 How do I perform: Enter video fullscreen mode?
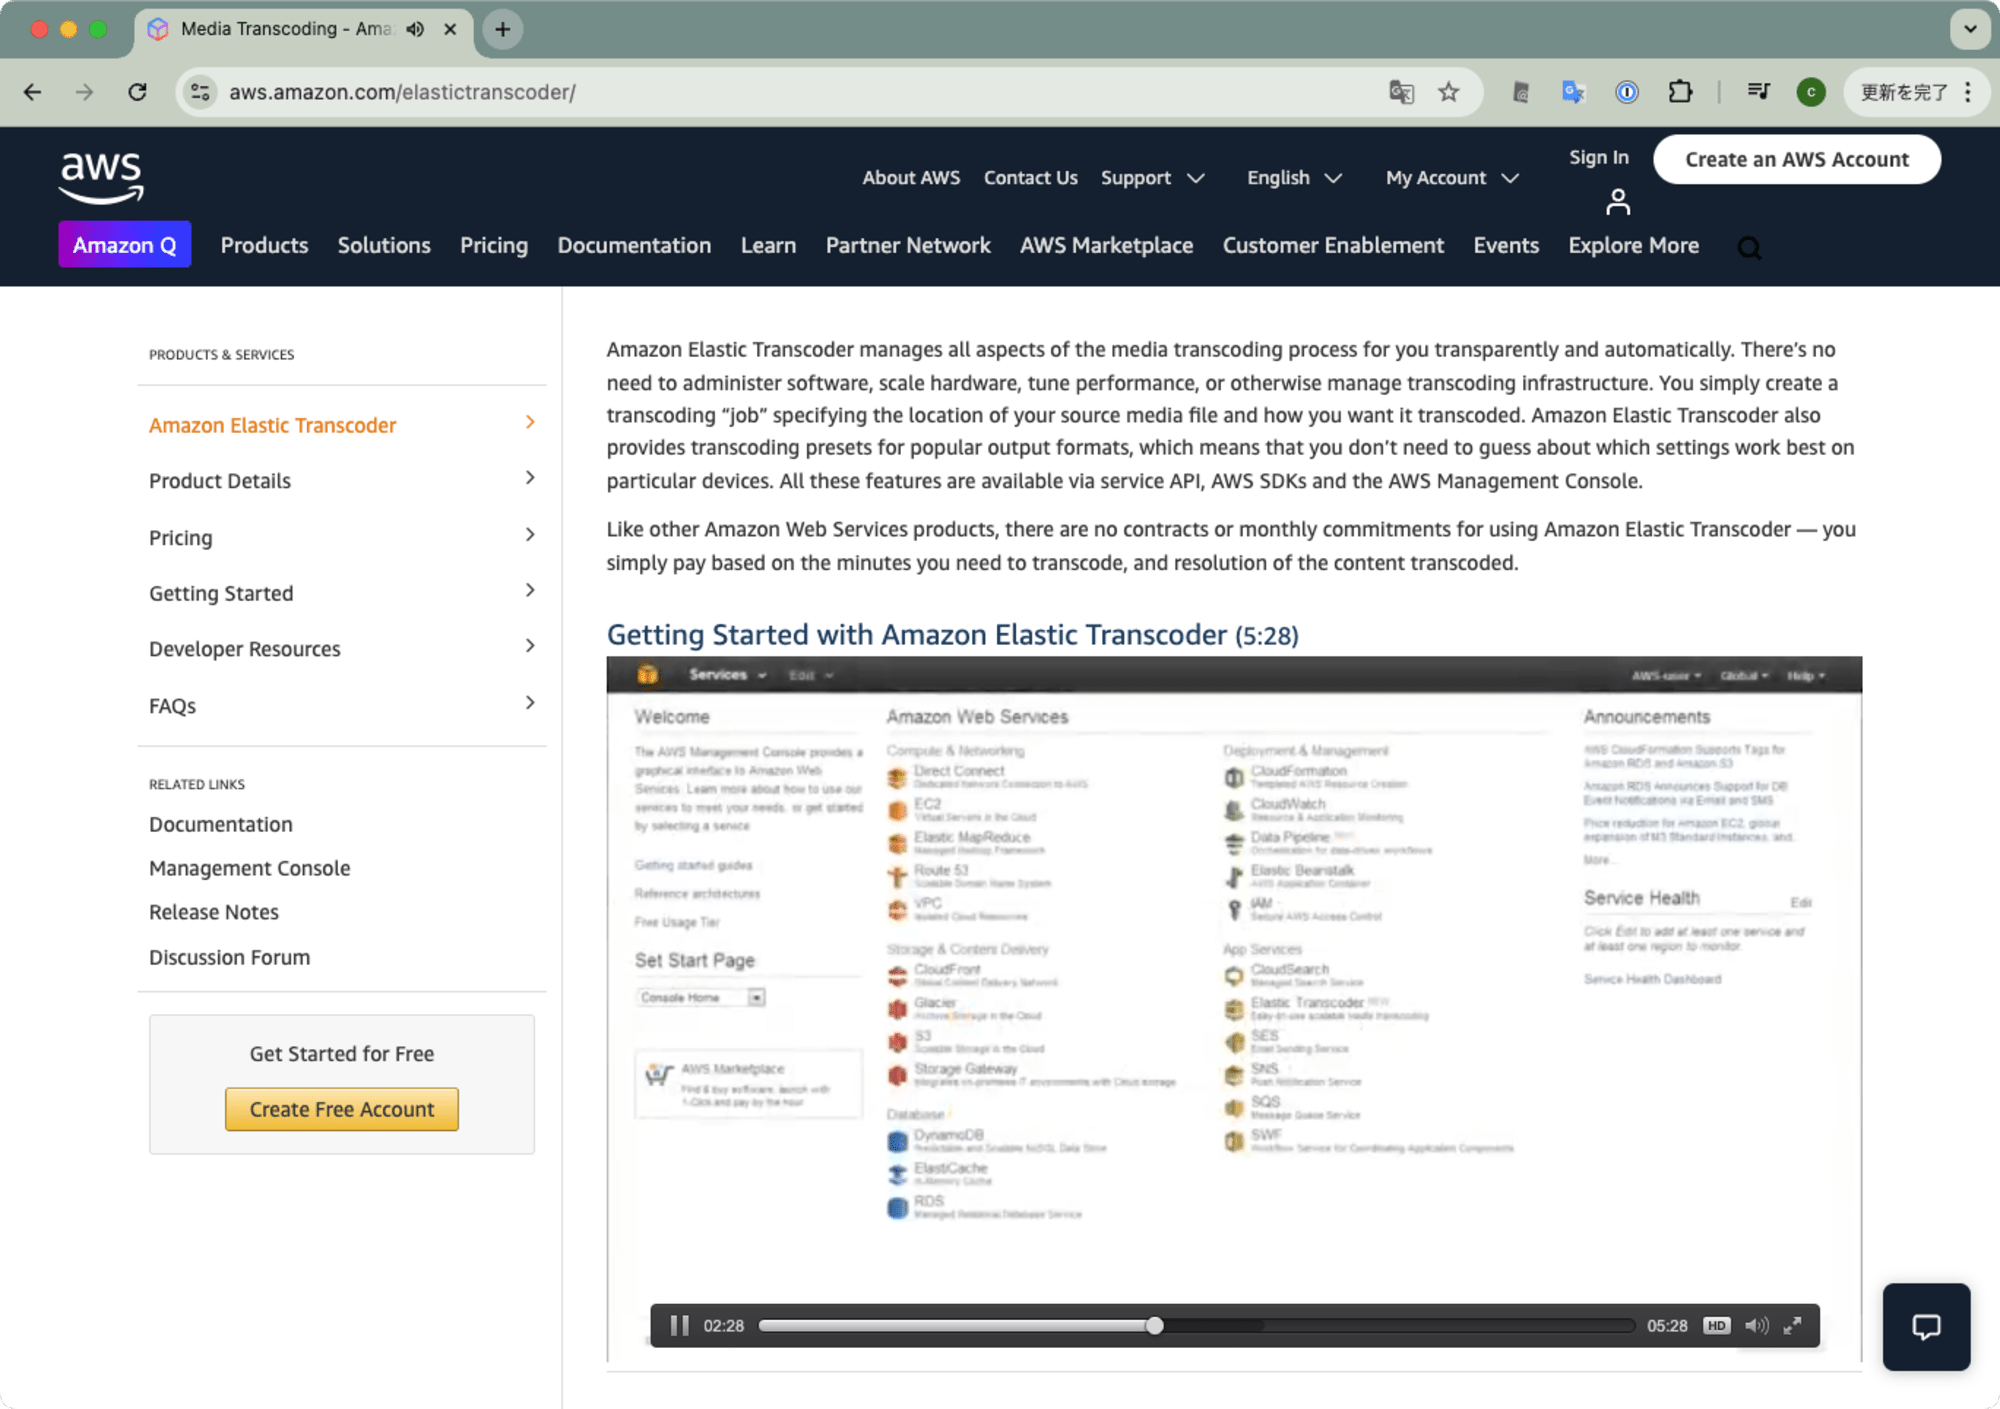(1793, 1326)
